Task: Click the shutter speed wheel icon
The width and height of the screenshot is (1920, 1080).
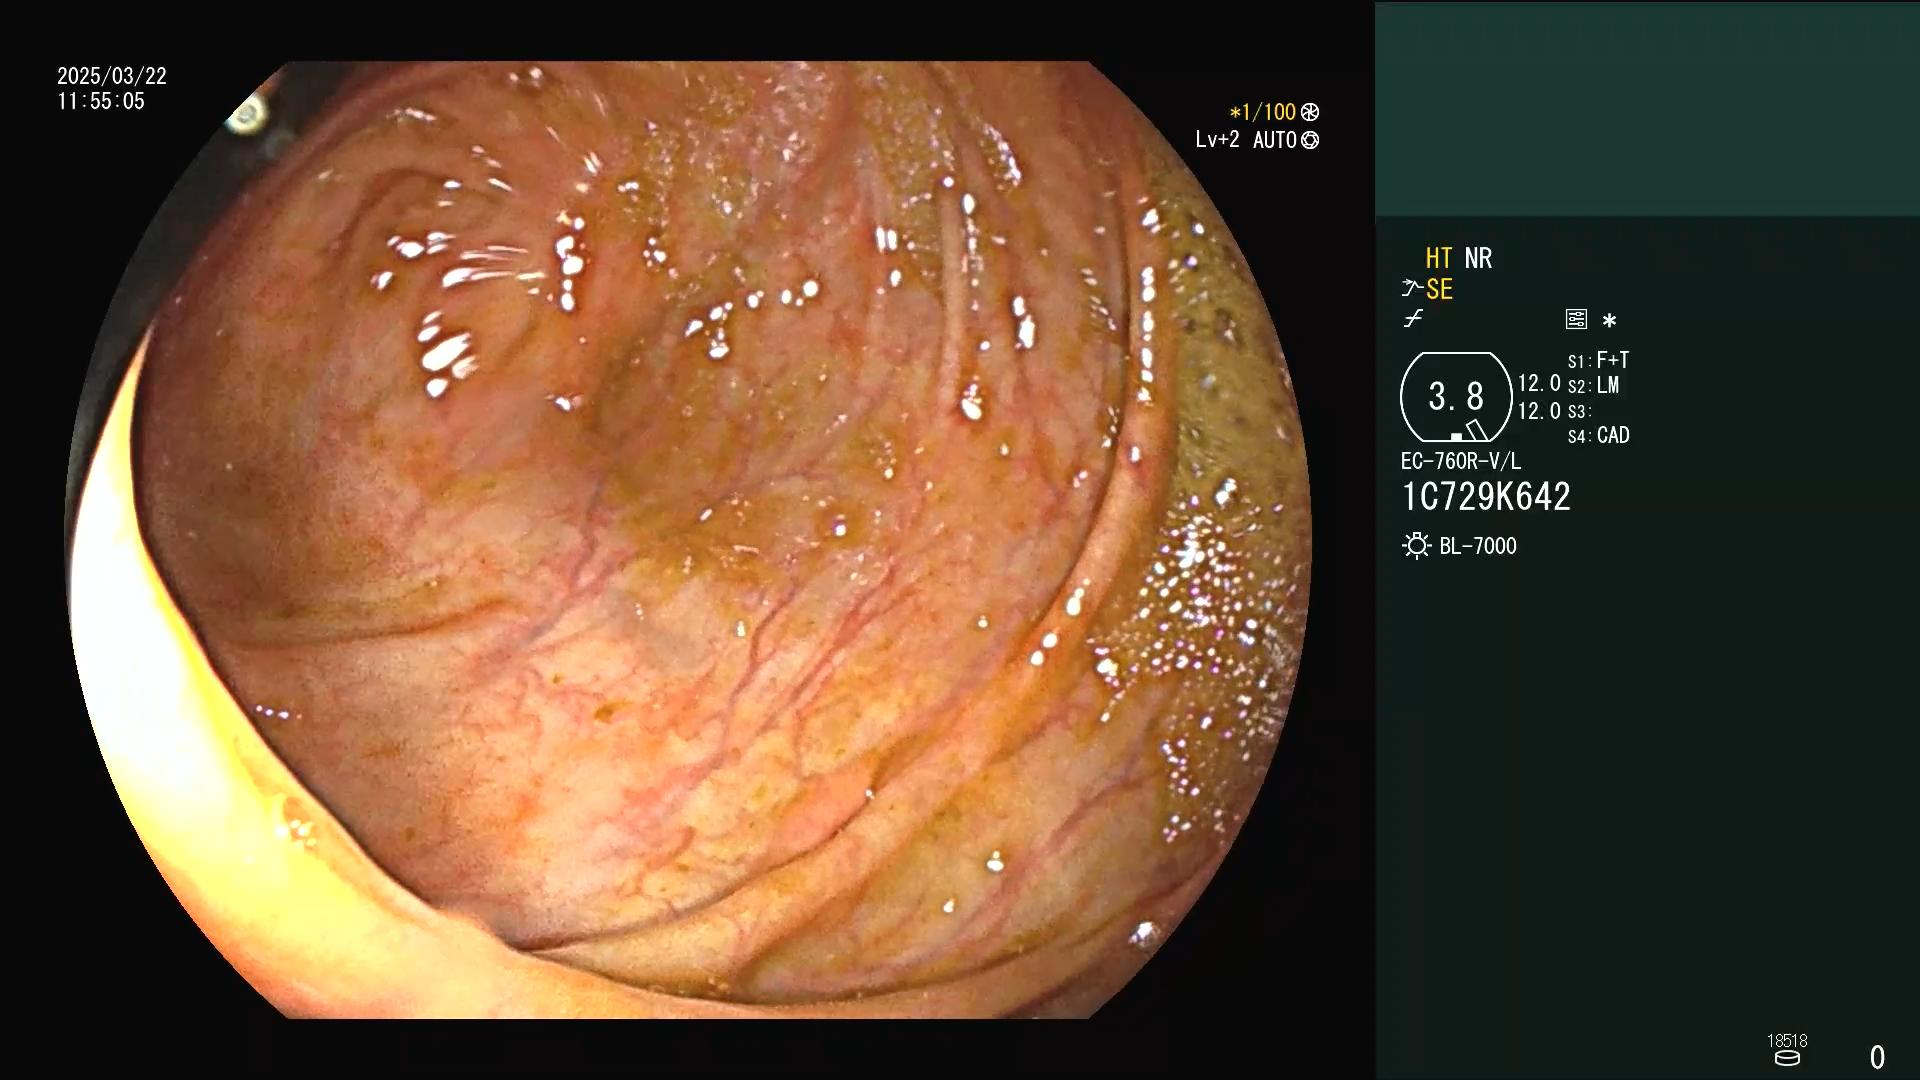Action: click(1310, 112)
